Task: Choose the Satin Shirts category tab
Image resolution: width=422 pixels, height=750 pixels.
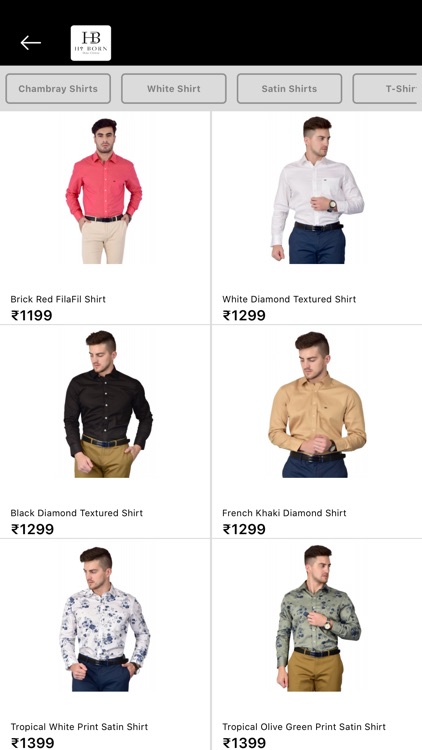Action: coord(289,88)
